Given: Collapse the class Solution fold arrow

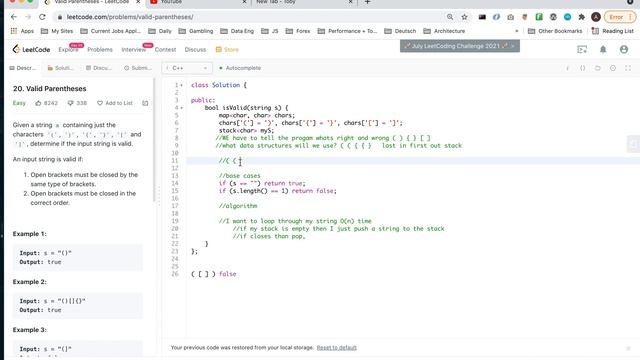Looking at the screenshot, I should click(x=182, y=85).
